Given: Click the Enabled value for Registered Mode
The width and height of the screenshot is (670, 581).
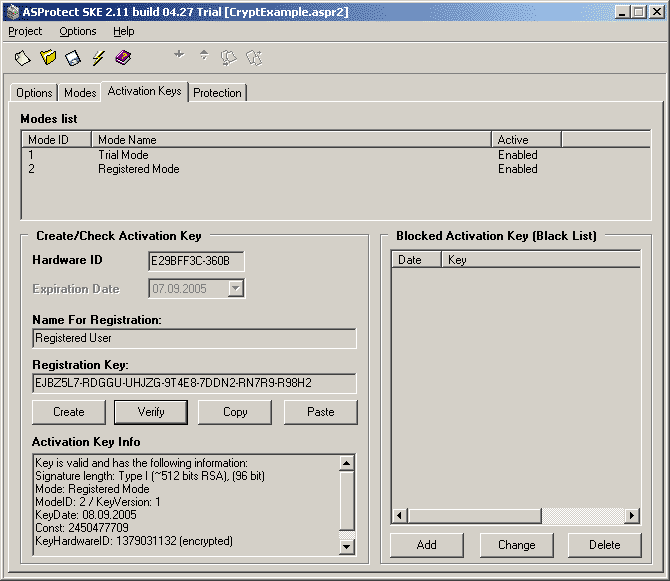Looking at the screenshot, I should tap(518, 169).
